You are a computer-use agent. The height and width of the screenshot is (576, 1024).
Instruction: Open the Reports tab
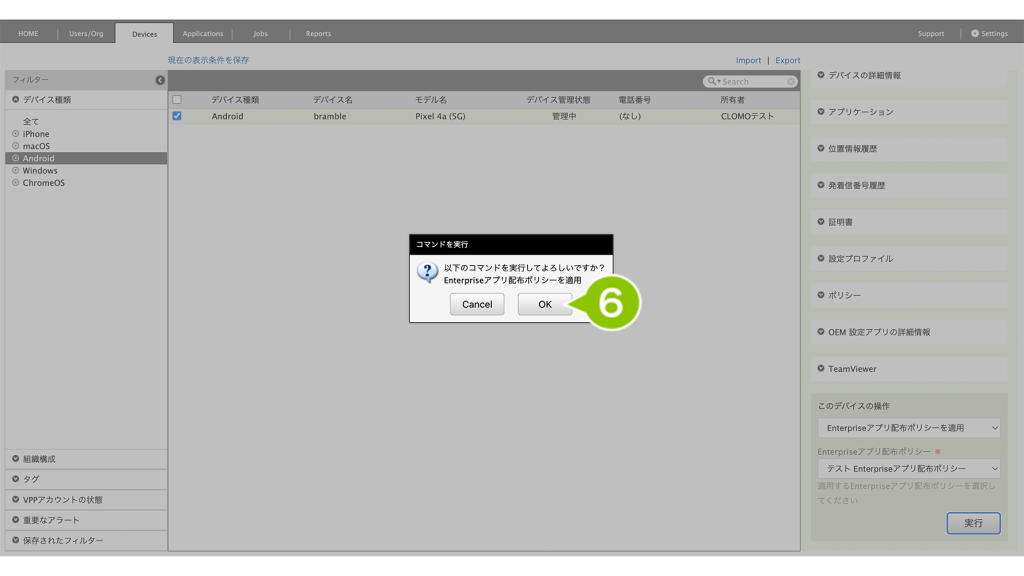(x=318, y=33)
